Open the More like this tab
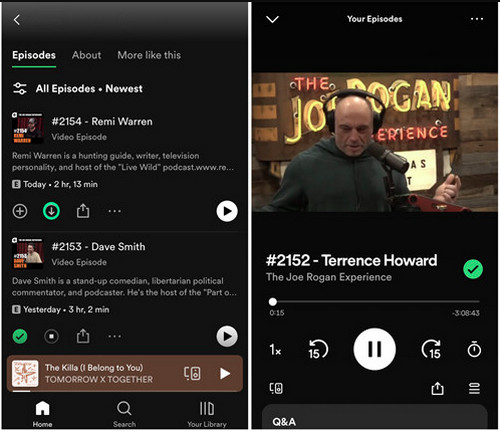Screen dimensions: 500x432 (149, 55)
